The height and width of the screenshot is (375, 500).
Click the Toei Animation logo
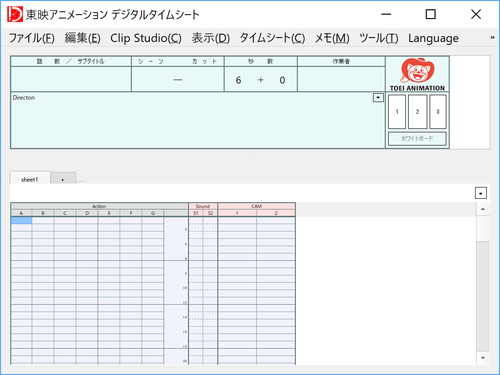pos(417,74)
